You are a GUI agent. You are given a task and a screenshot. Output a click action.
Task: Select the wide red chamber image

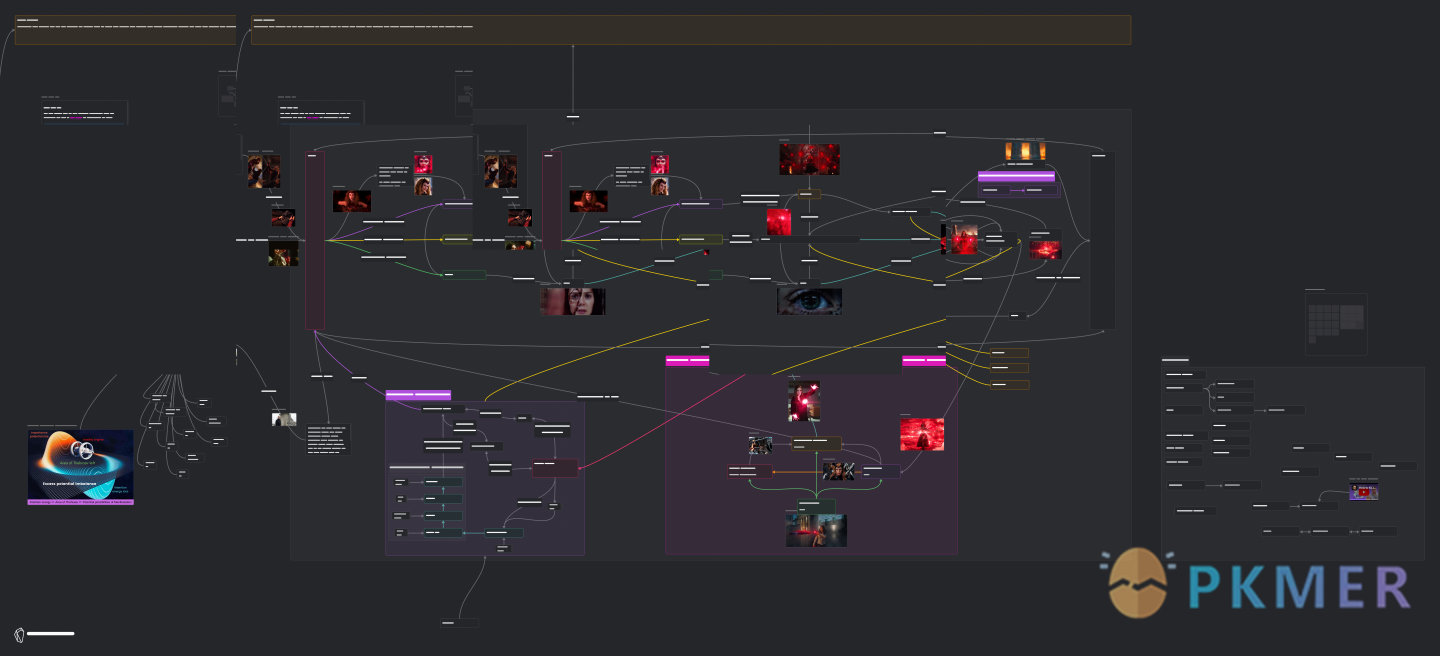[810, 159]
